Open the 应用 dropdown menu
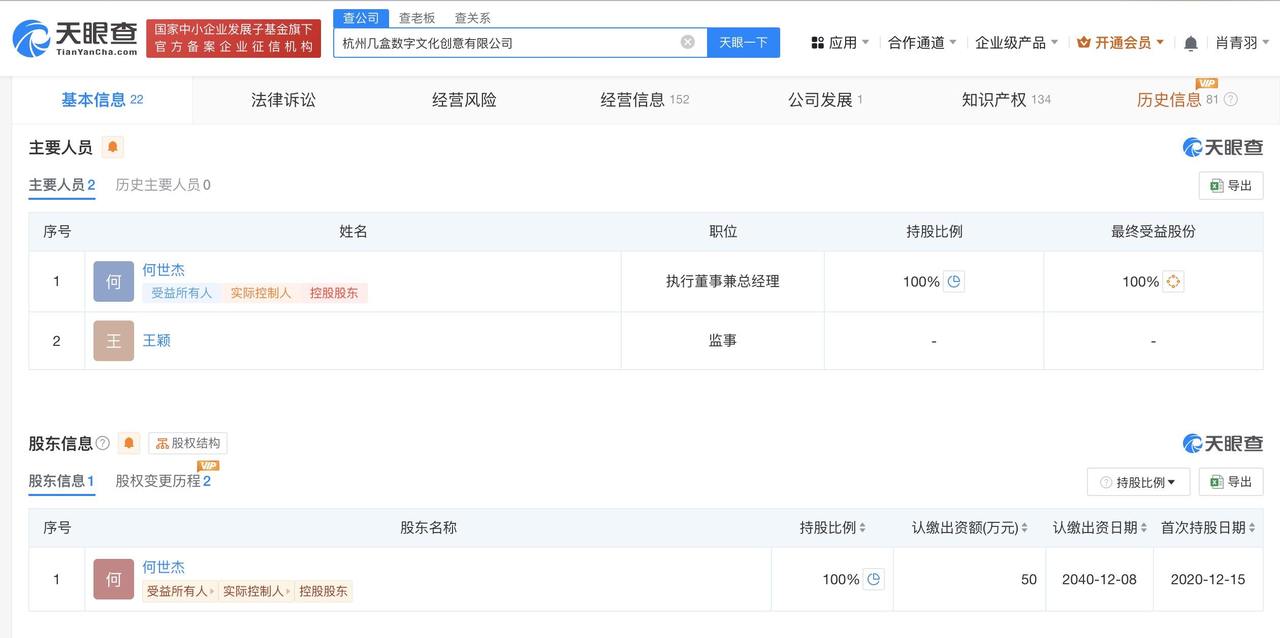The height and width of the screenshot is (638, 1280). (x=840, y=43)
